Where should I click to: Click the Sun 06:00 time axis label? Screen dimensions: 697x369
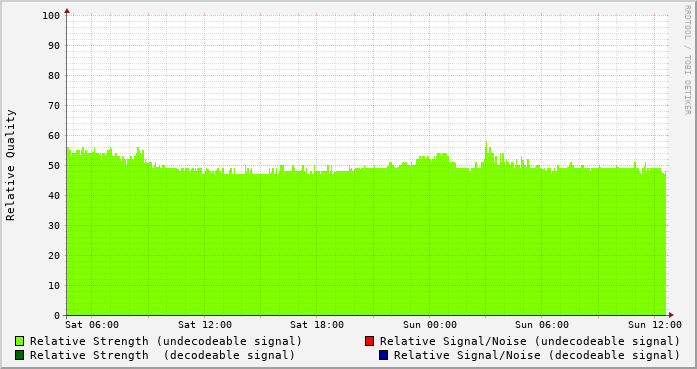(x=542, y=325)
